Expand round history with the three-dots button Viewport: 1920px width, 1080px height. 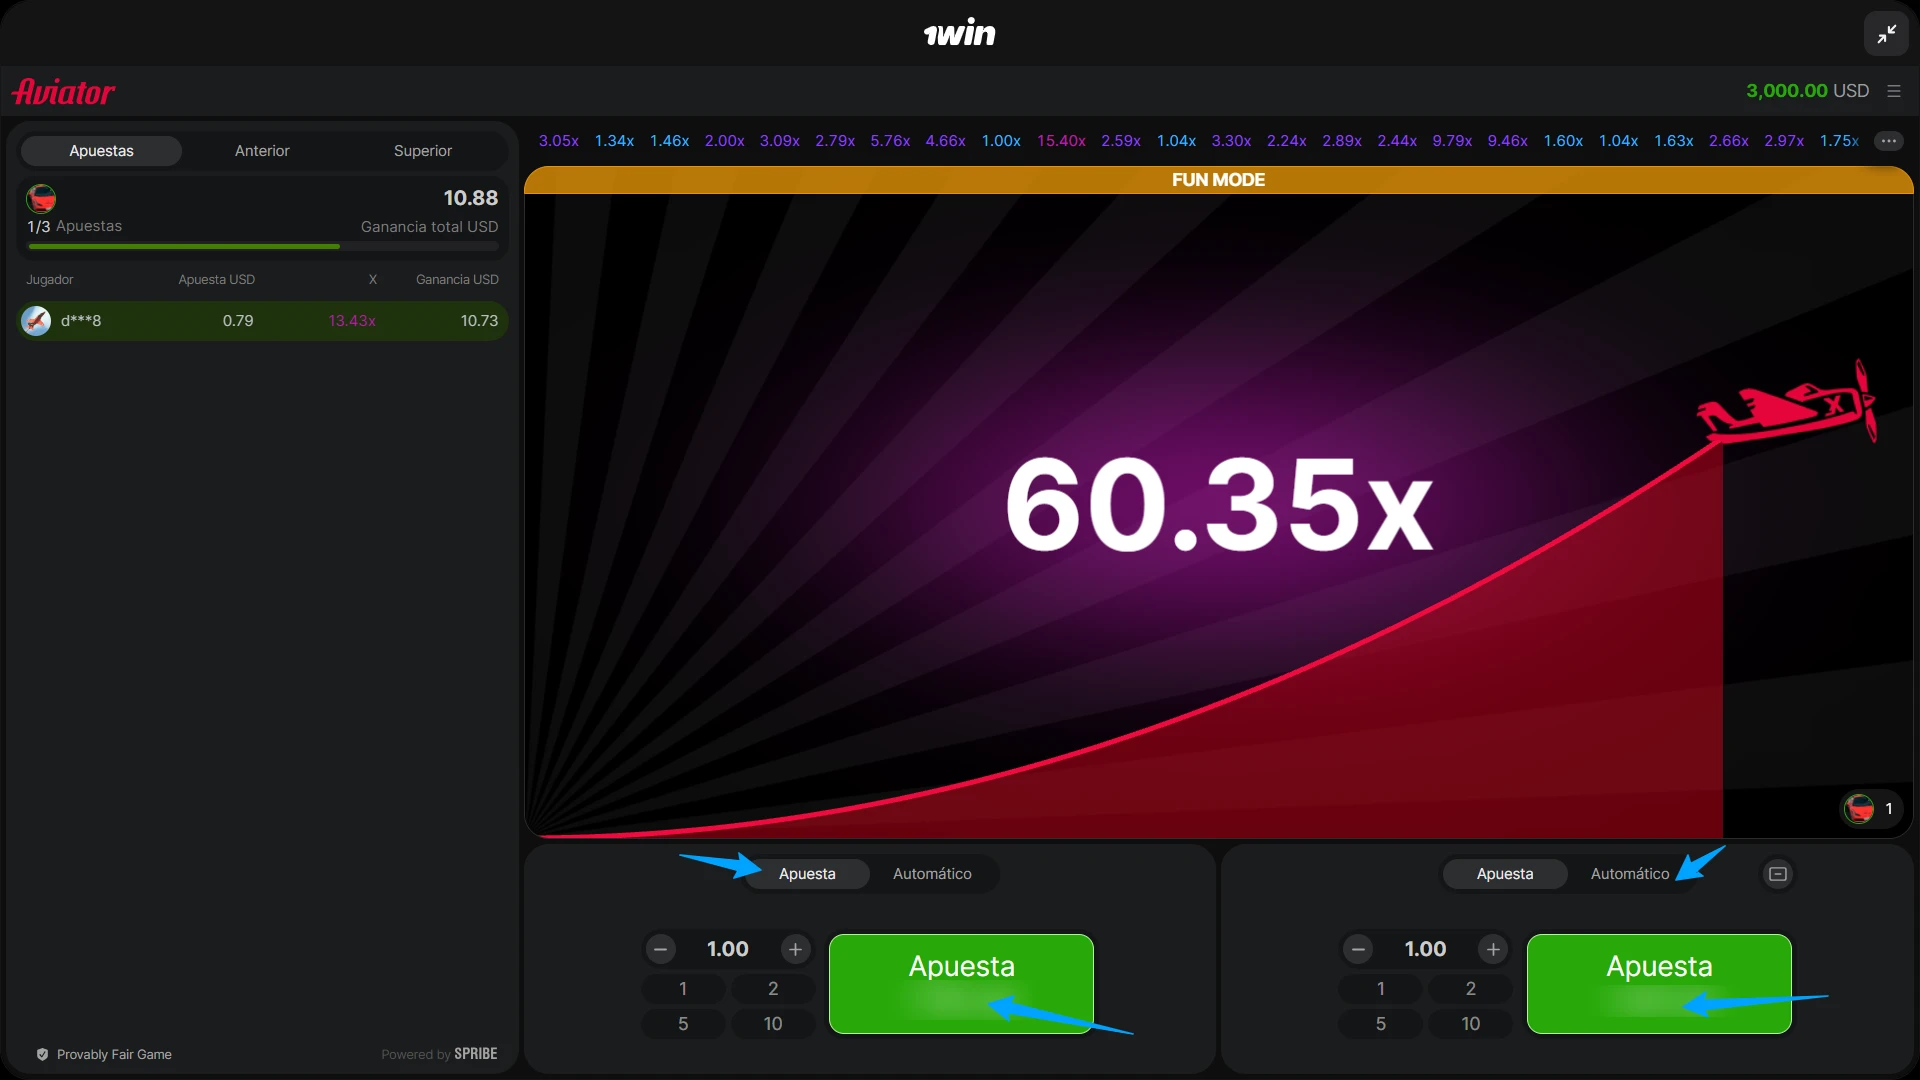(1889, 141)
